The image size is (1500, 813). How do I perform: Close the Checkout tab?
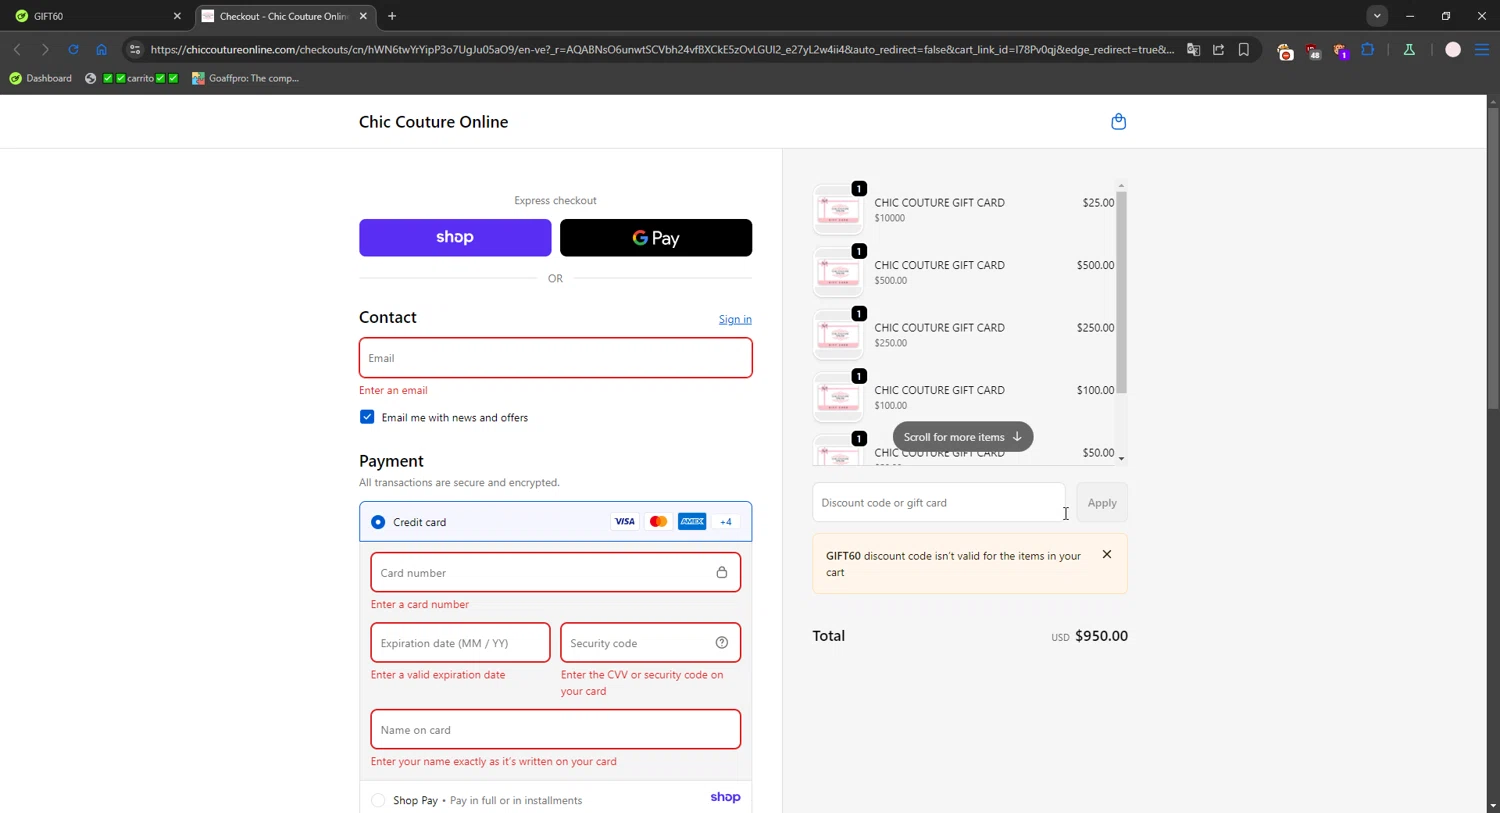click(x=363, y=16)
